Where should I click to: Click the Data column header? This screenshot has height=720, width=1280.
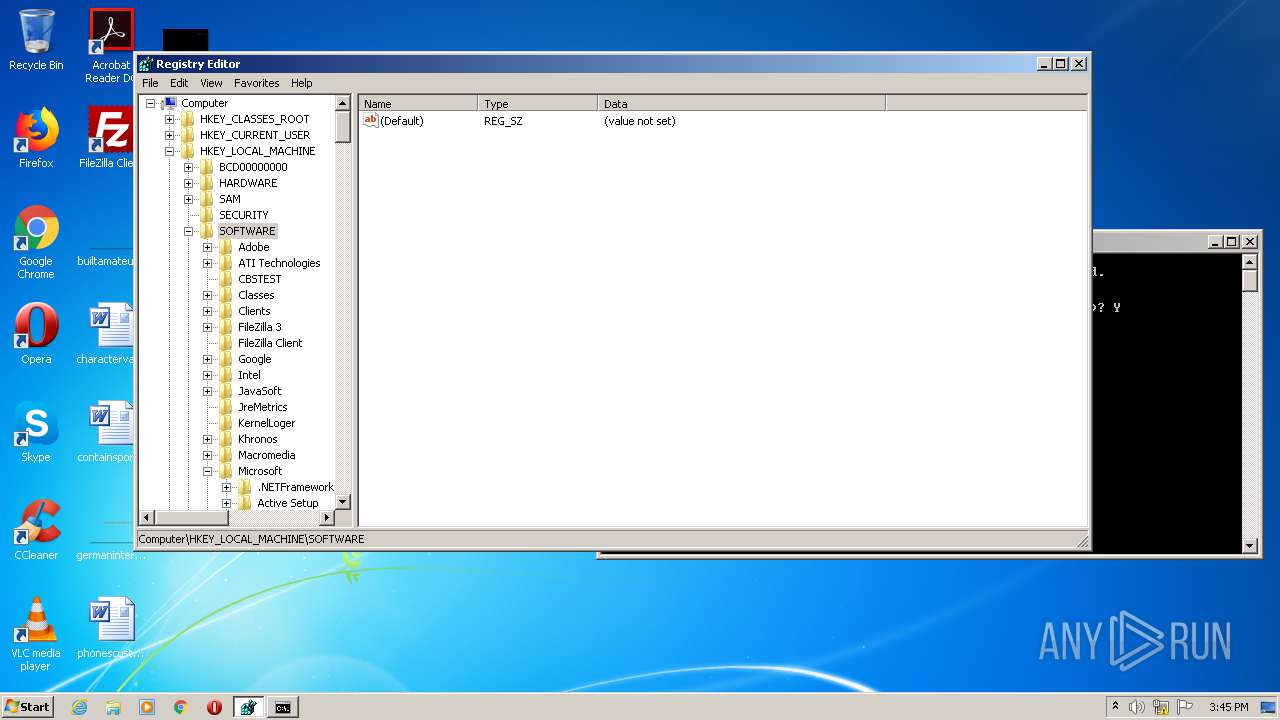coord(742,103)
